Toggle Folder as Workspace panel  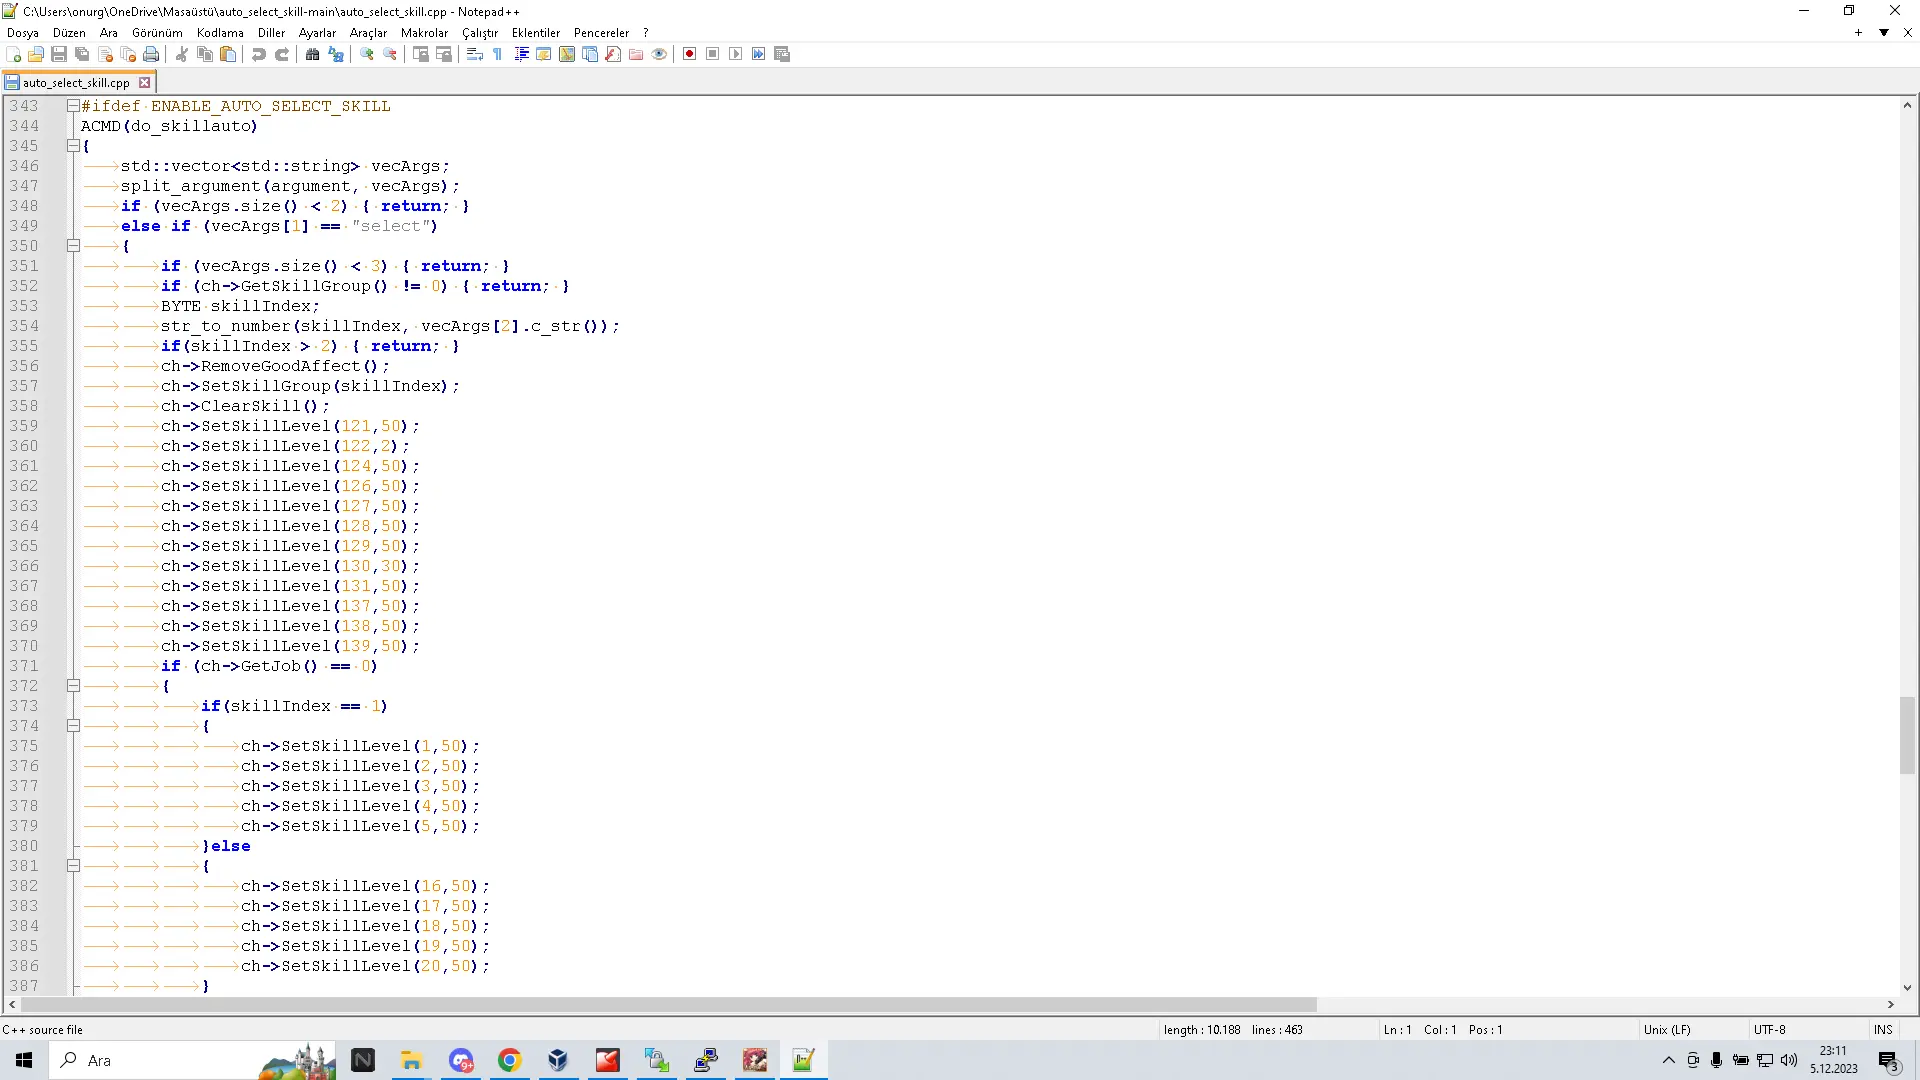636,54
